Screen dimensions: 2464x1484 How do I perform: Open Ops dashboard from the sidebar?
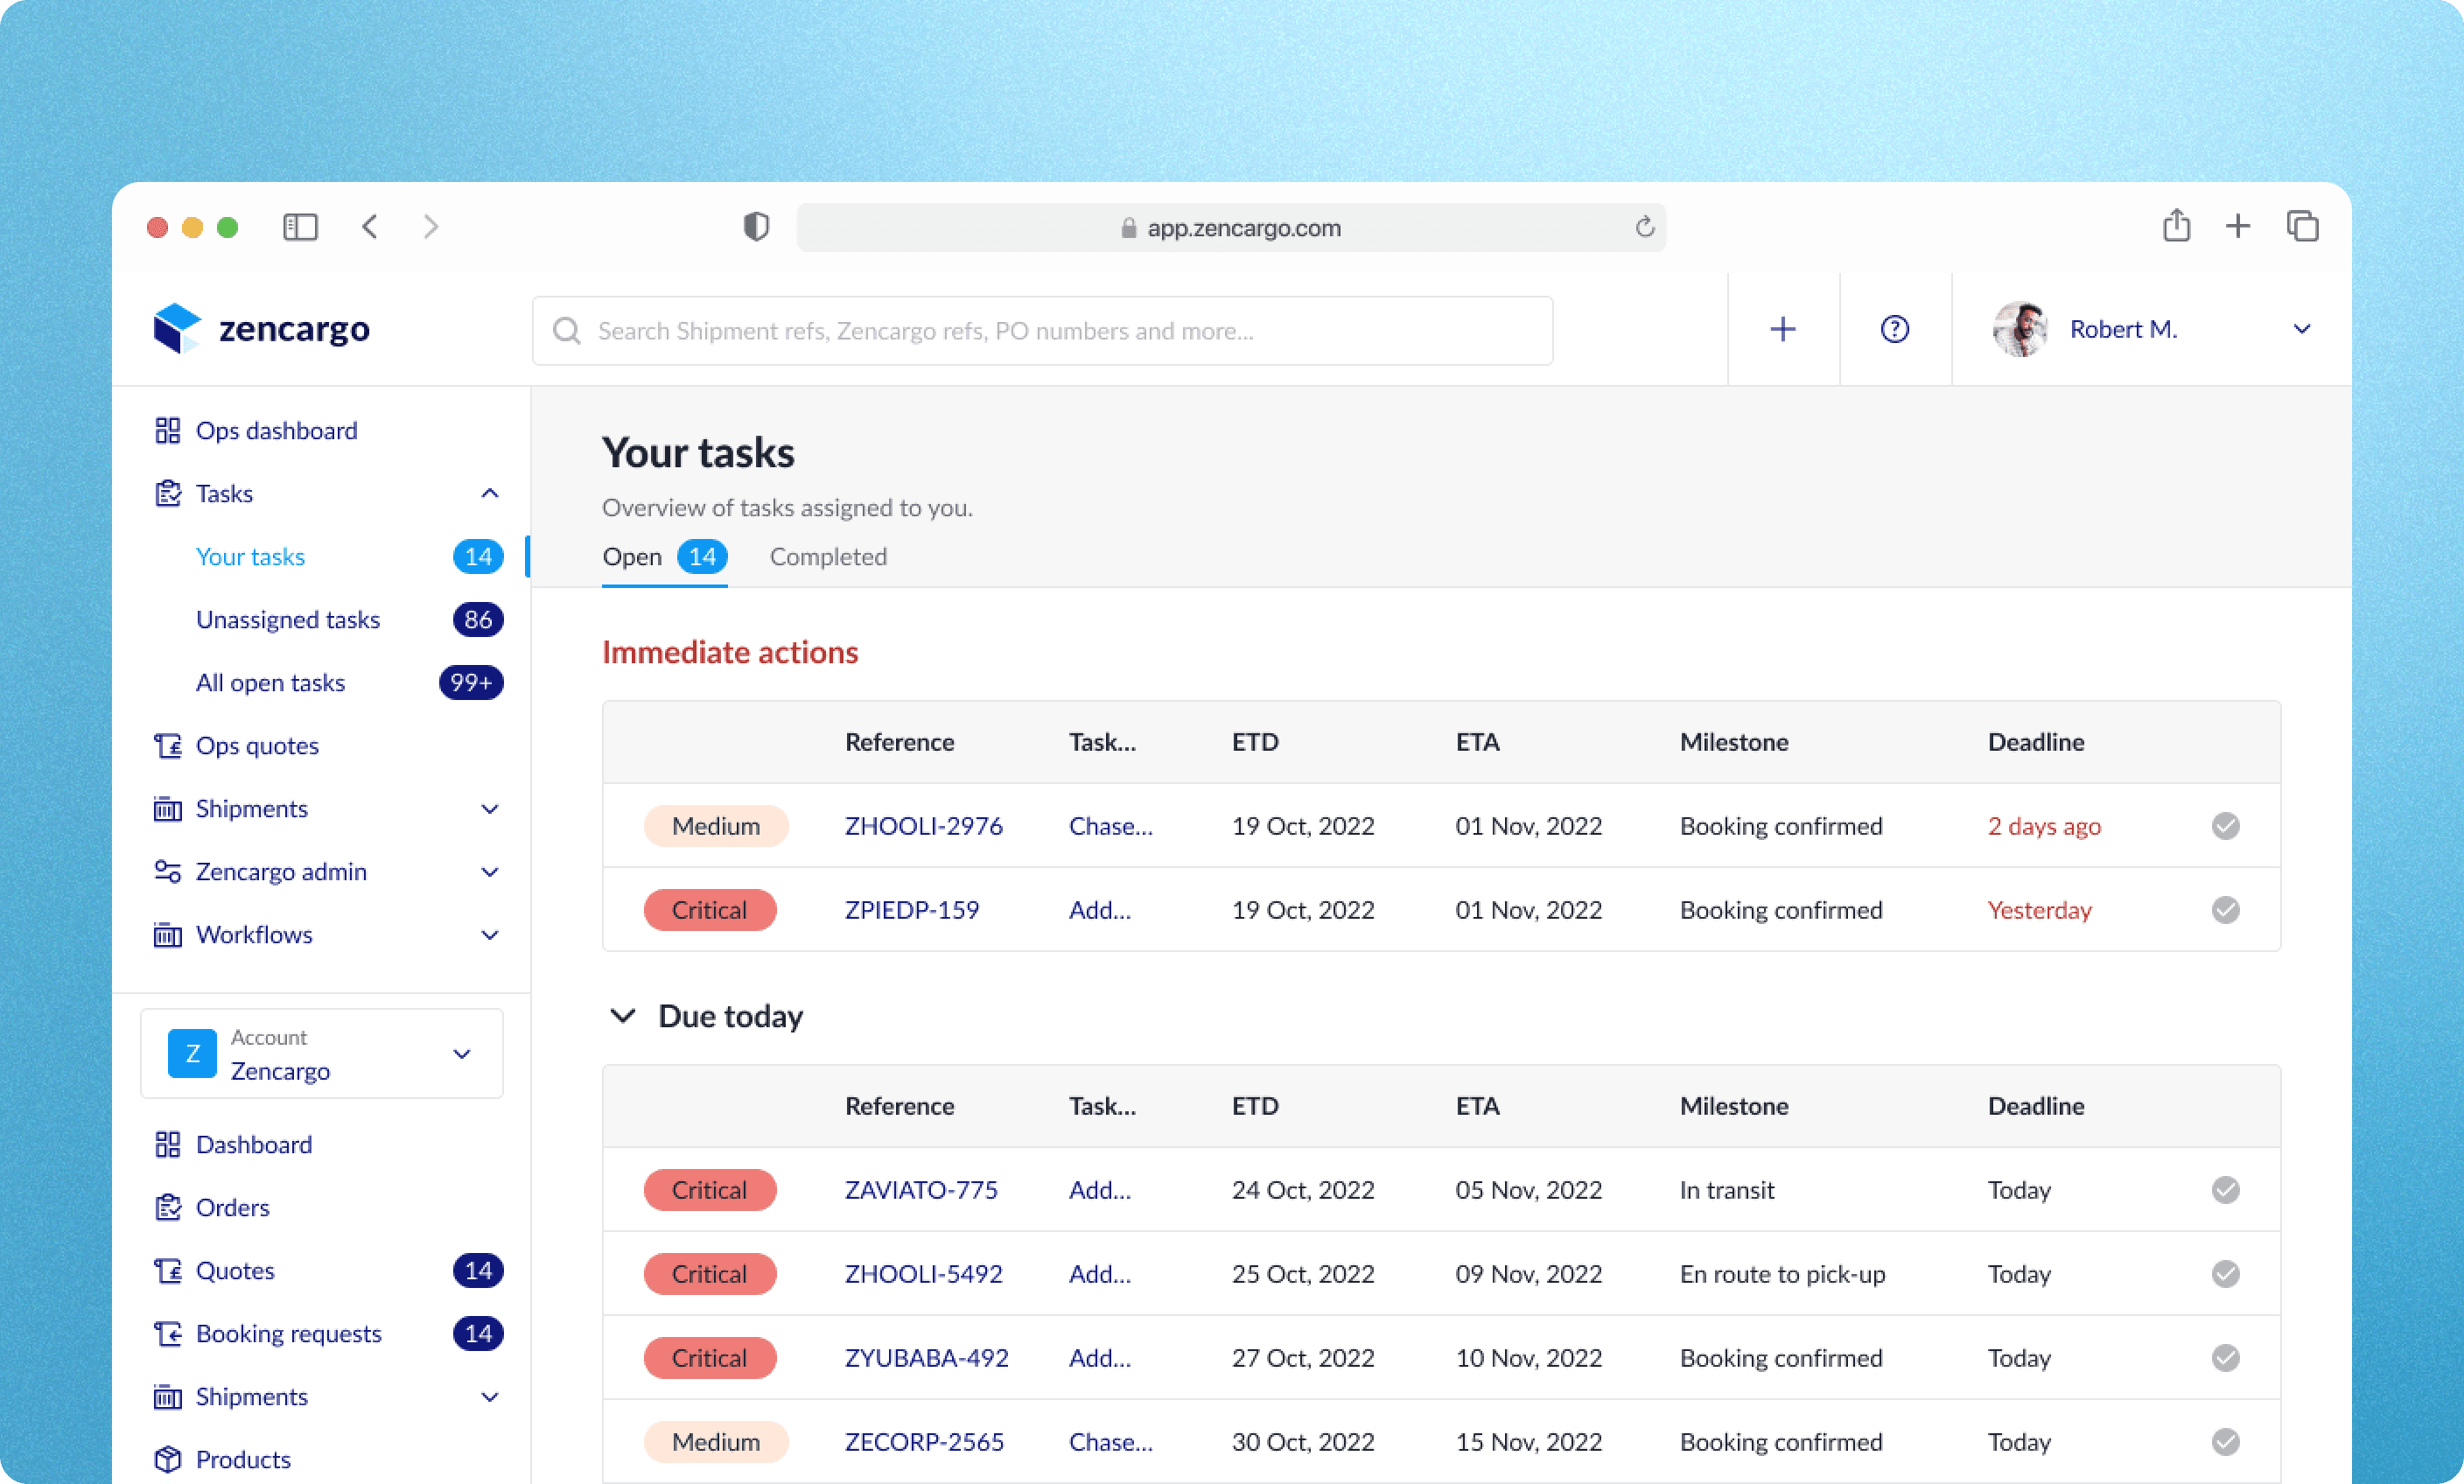coord(276,431)
